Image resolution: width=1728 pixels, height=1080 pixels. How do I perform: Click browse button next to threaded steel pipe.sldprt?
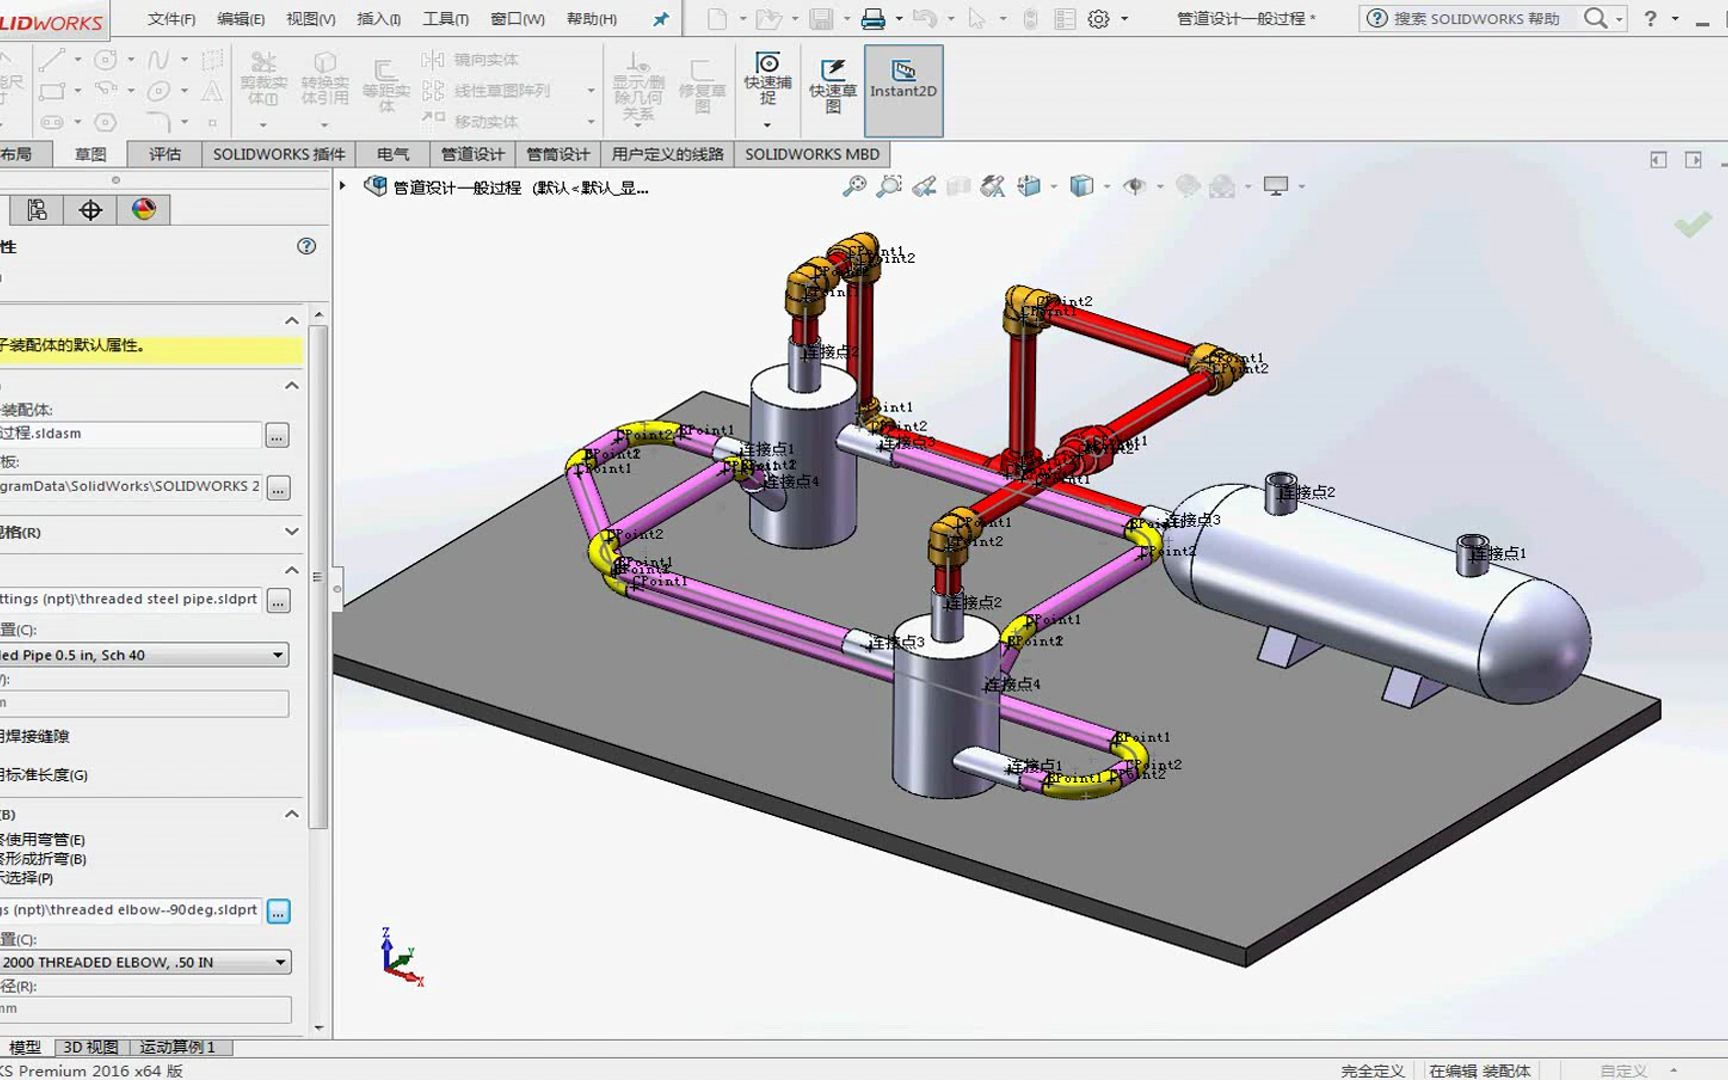(279, 600)
